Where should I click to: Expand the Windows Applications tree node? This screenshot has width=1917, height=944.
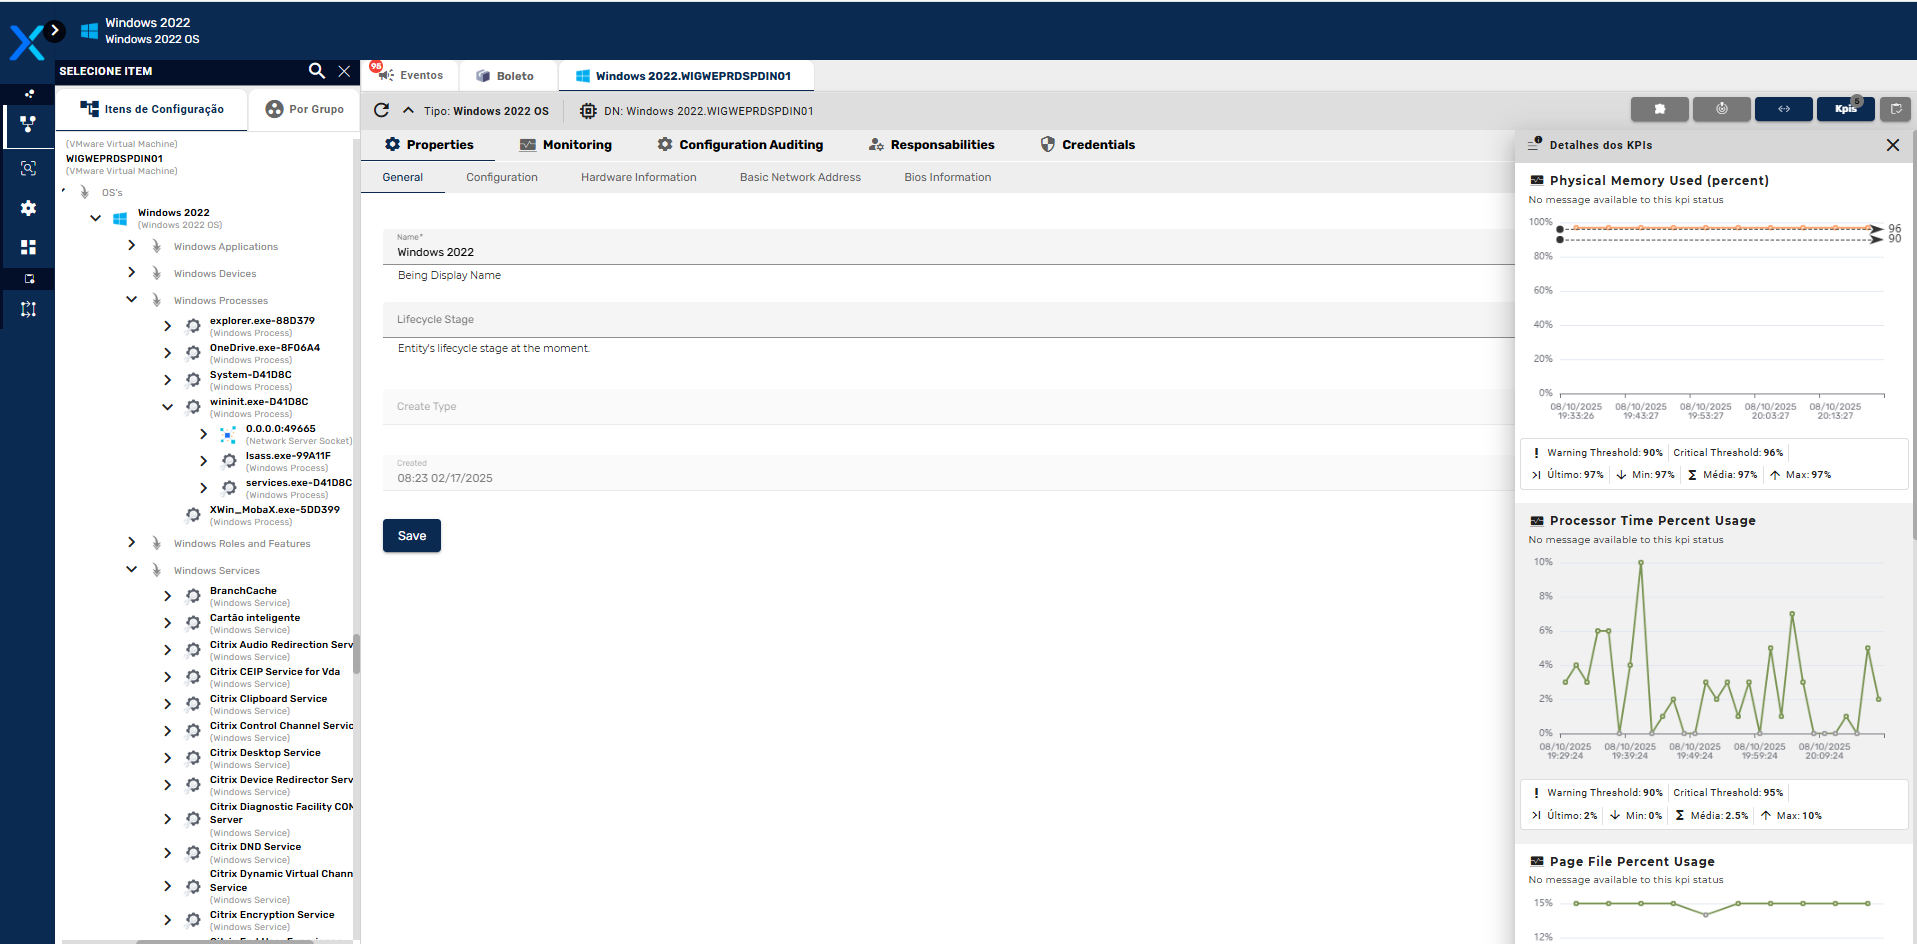(132, 246)
